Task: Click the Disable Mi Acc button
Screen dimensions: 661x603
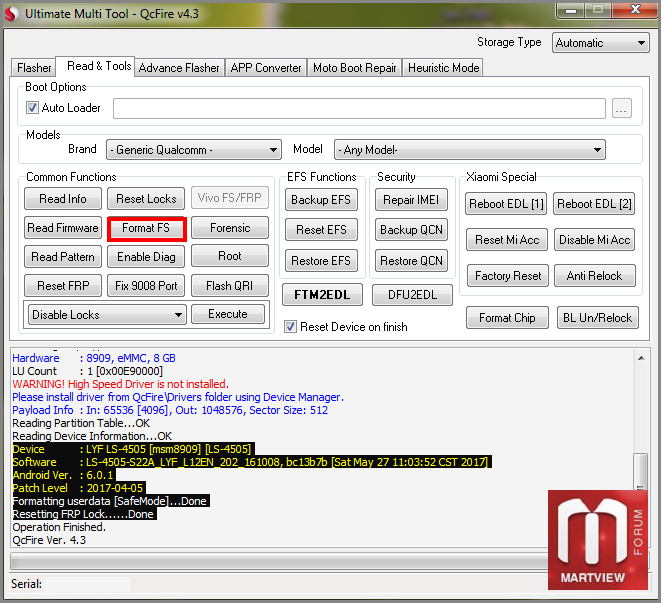Action: (594, 240)
